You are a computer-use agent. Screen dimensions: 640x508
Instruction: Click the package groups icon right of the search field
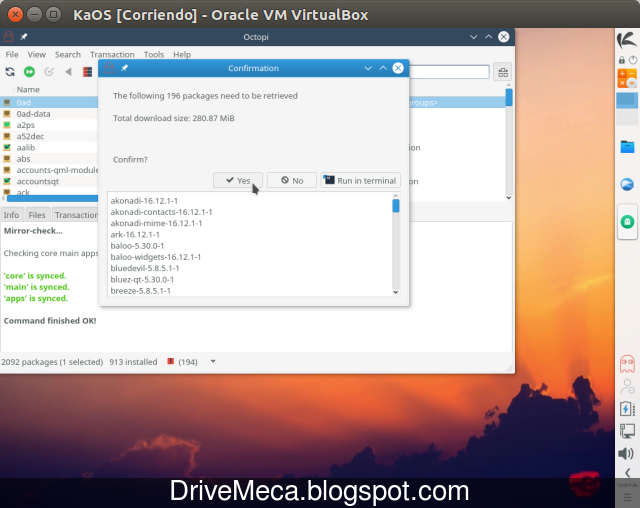click(503, 73)
